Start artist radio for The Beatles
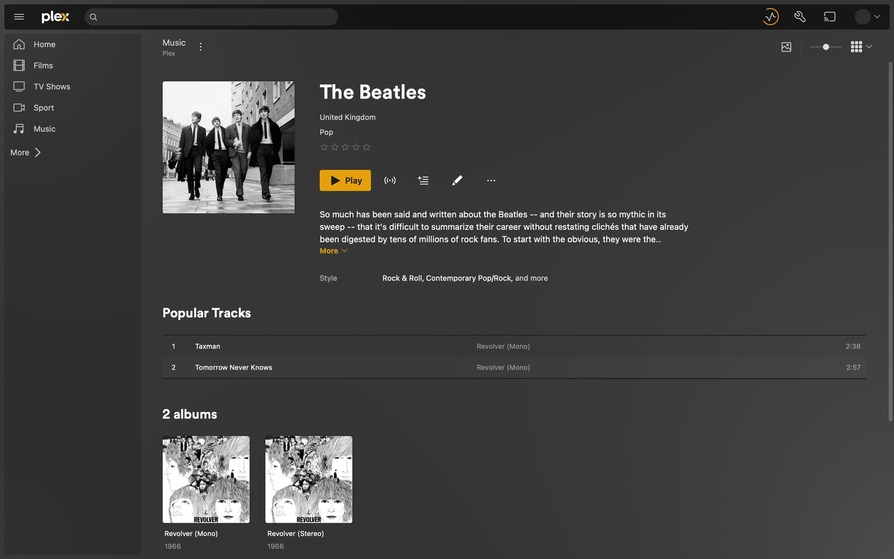This screenshot has width=894, height=559. [390, 180]
